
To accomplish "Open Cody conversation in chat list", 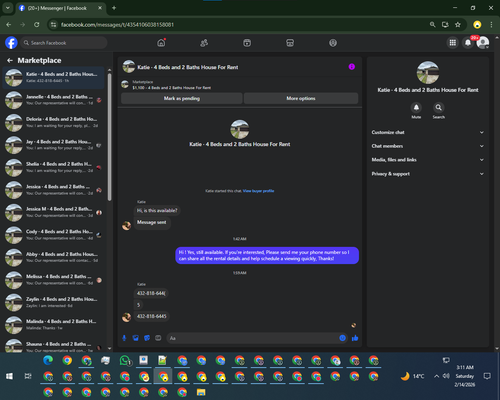I will point(54,235).
